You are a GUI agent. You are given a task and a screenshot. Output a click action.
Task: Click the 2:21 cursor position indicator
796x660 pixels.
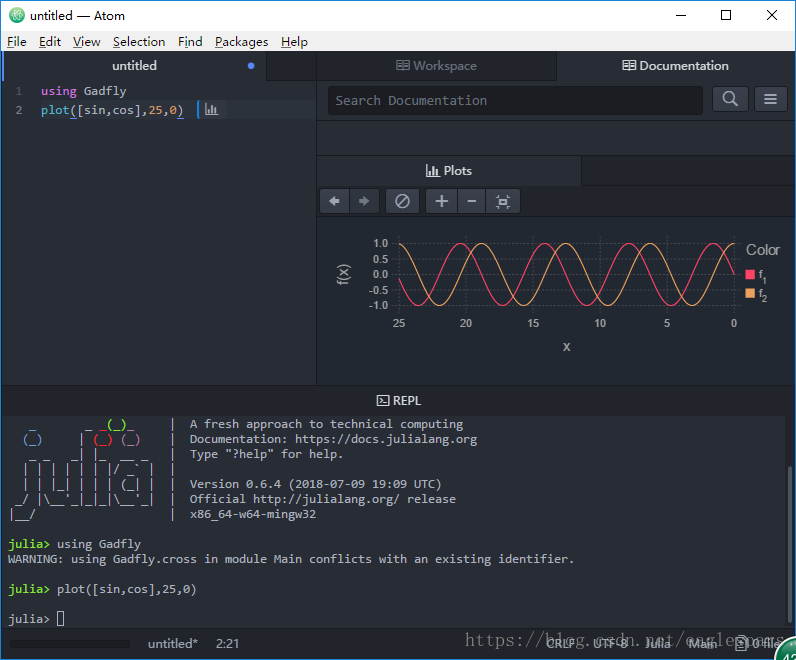pyautogui.click(x=227, y=644)
